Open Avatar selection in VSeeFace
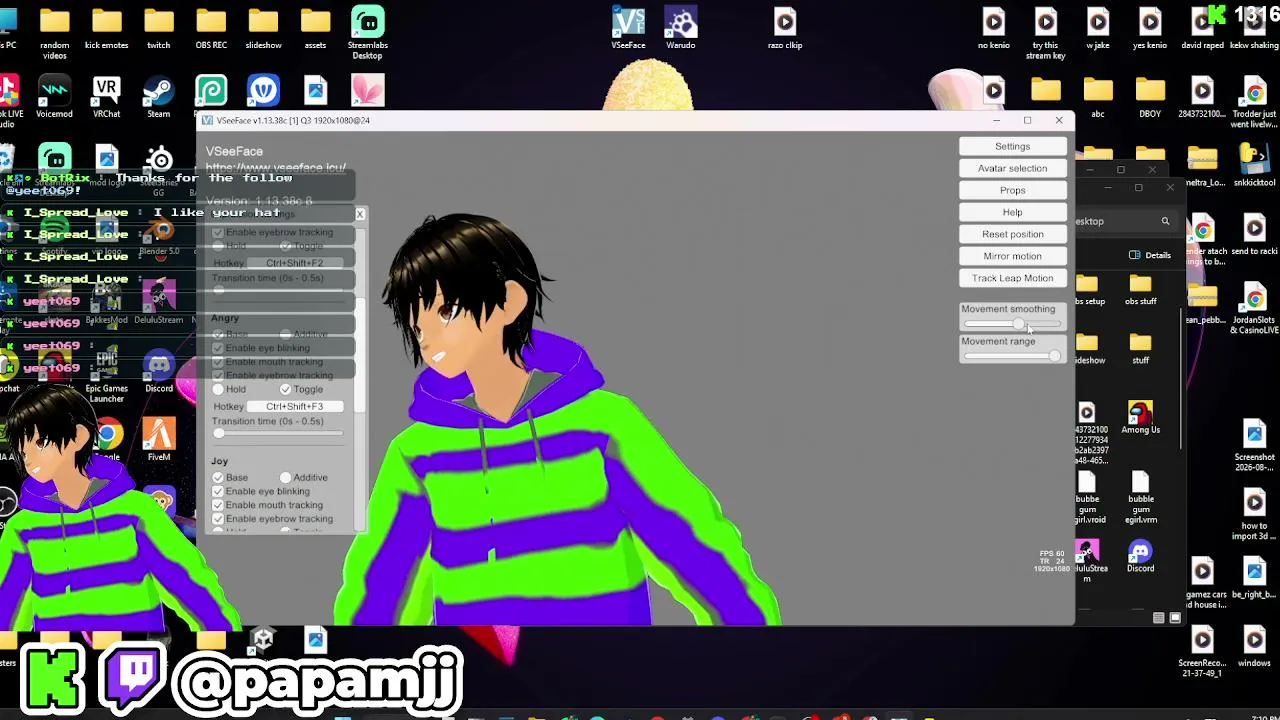Image resolution: width=1280 pixels, height=720 pixels. (x=1012, y=168)
